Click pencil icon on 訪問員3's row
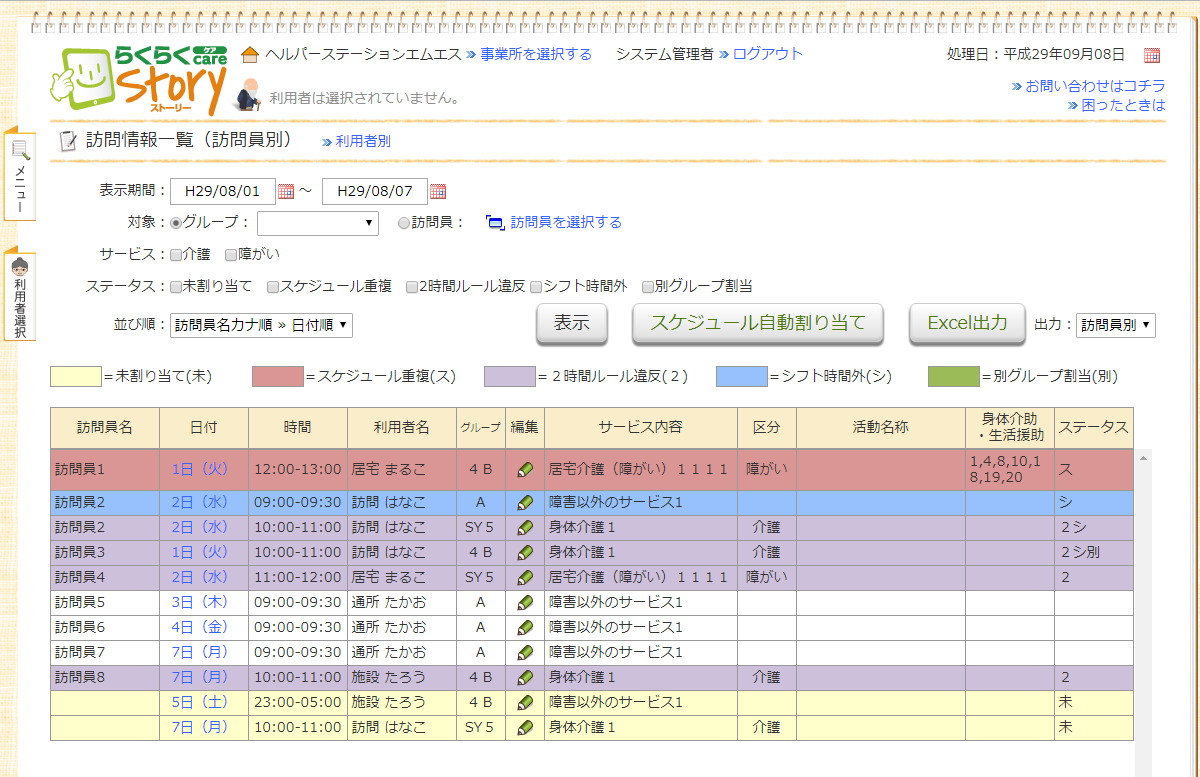This screenshot has height=777, width=1200. [525, 552]
